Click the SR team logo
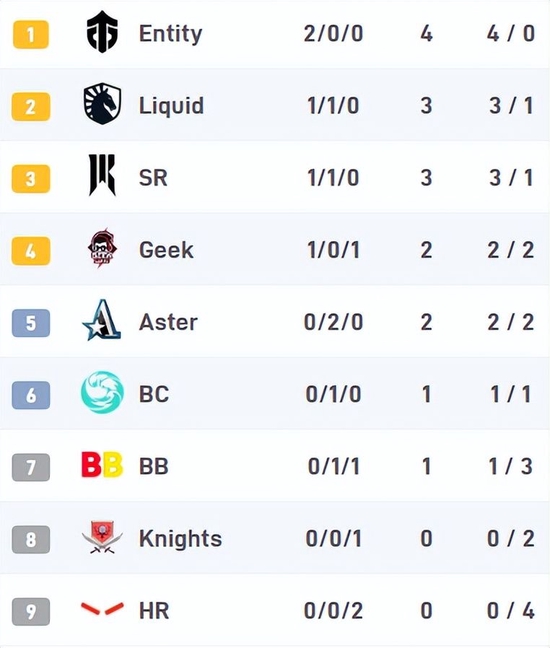 102,175
